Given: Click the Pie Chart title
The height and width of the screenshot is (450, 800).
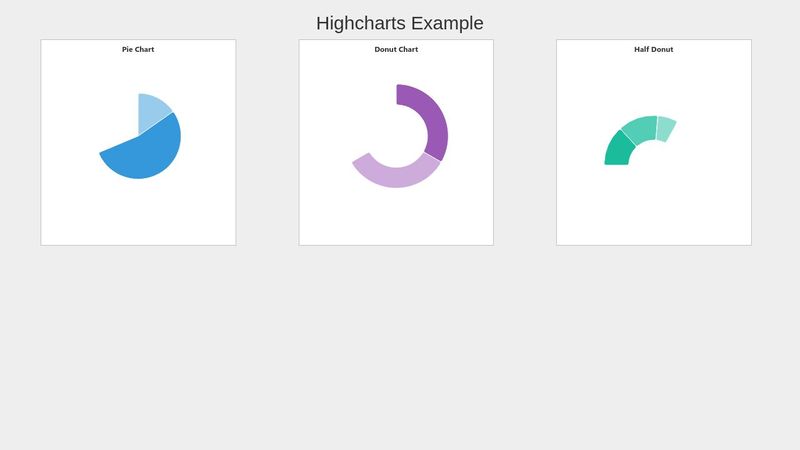Looking at the screenshot, I should click(138, 49).
